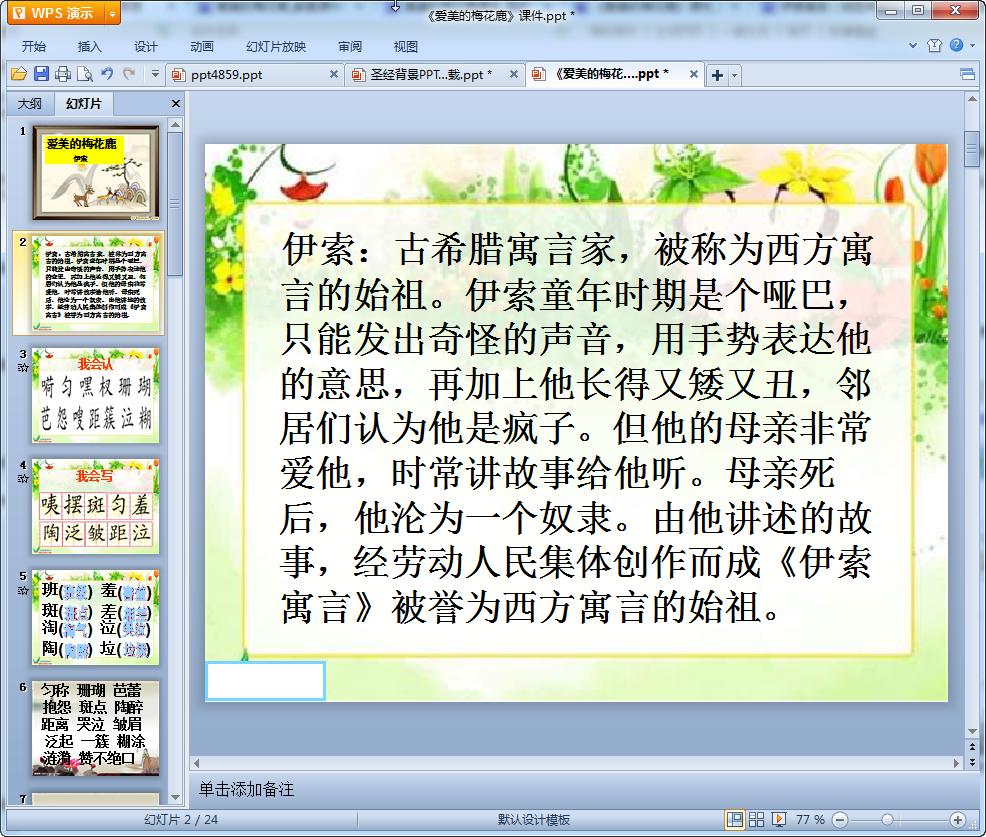Select slide 2 thumbnail with 伊索 text
The width and height of the screenshot is (986, 837).
[x=96, y=283]
